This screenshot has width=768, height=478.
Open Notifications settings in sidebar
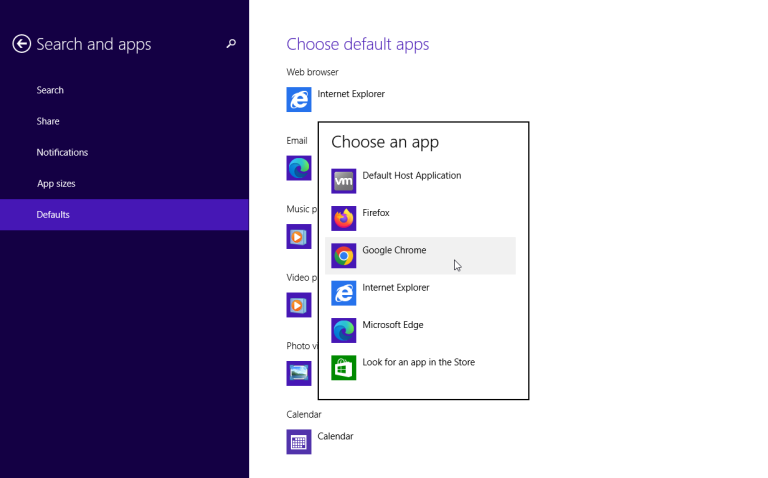[62, 152]
